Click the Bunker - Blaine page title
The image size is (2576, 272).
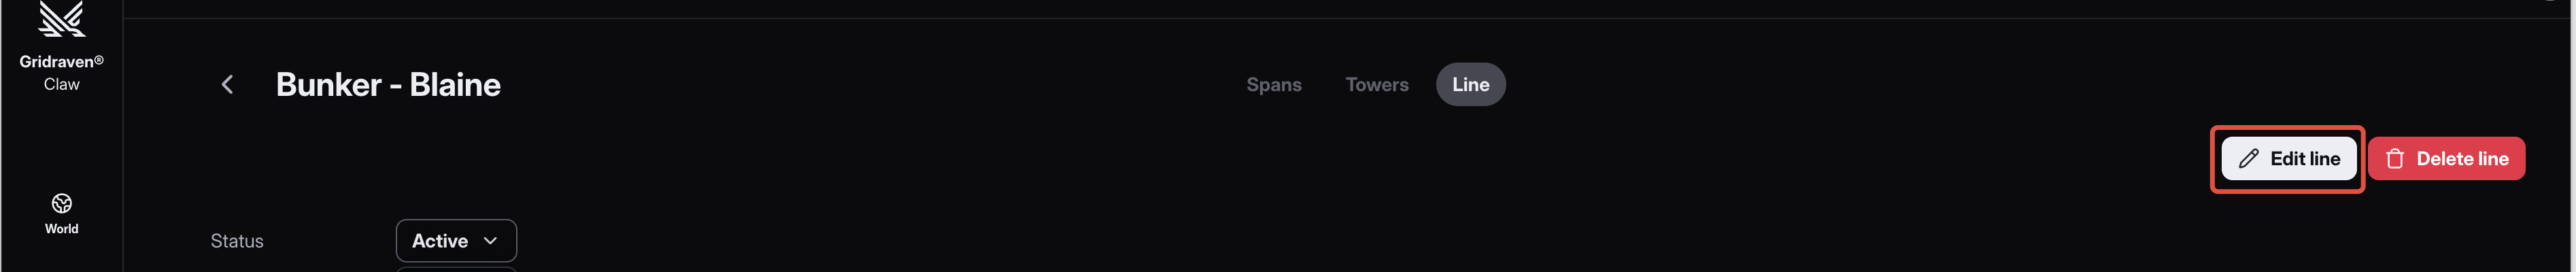[388, 85]
